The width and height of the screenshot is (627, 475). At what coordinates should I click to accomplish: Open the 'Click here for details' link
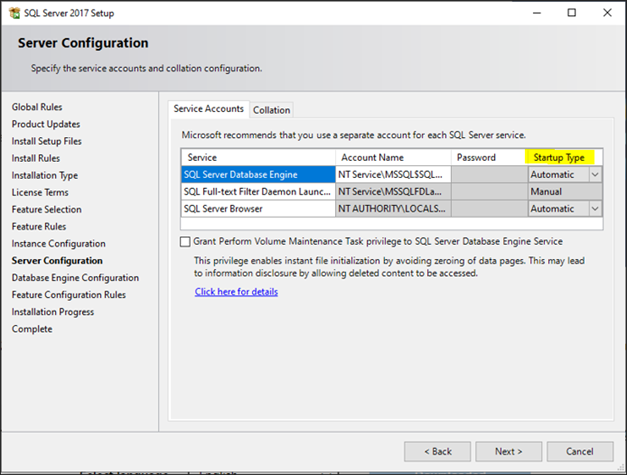pyautogui.click(x=236, y=292)
